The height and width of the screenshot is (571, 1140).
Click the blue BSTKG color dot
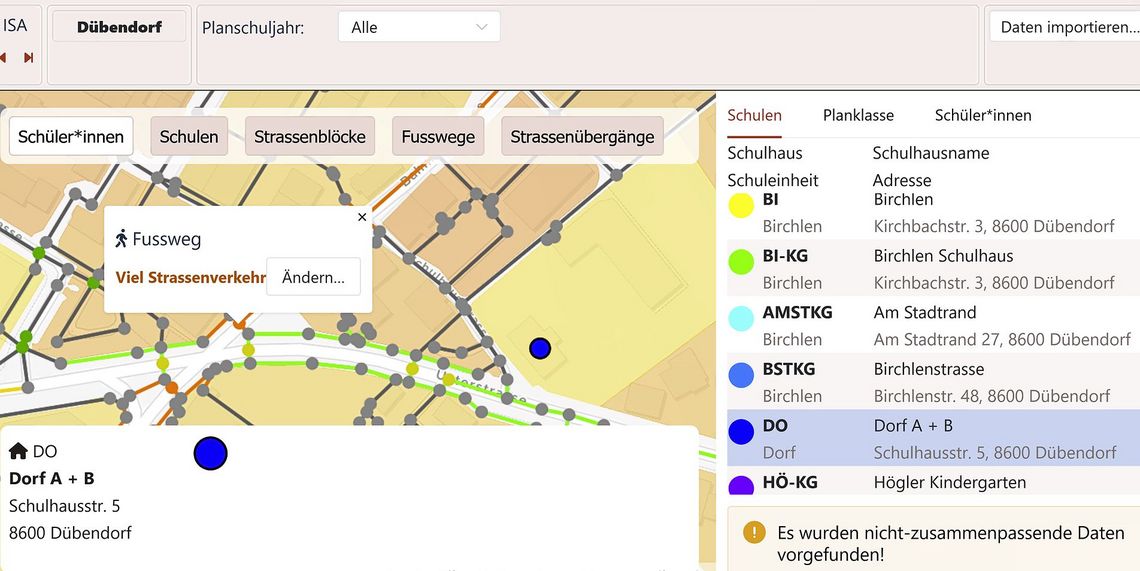741,375
